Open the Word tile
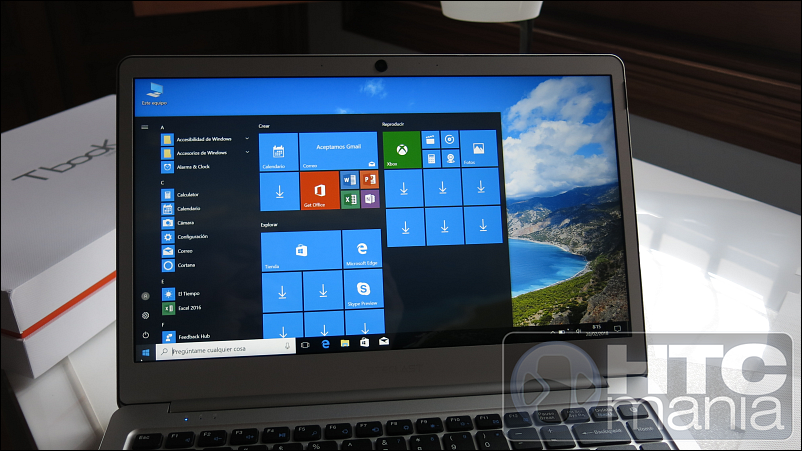 (x=349, y=180)
